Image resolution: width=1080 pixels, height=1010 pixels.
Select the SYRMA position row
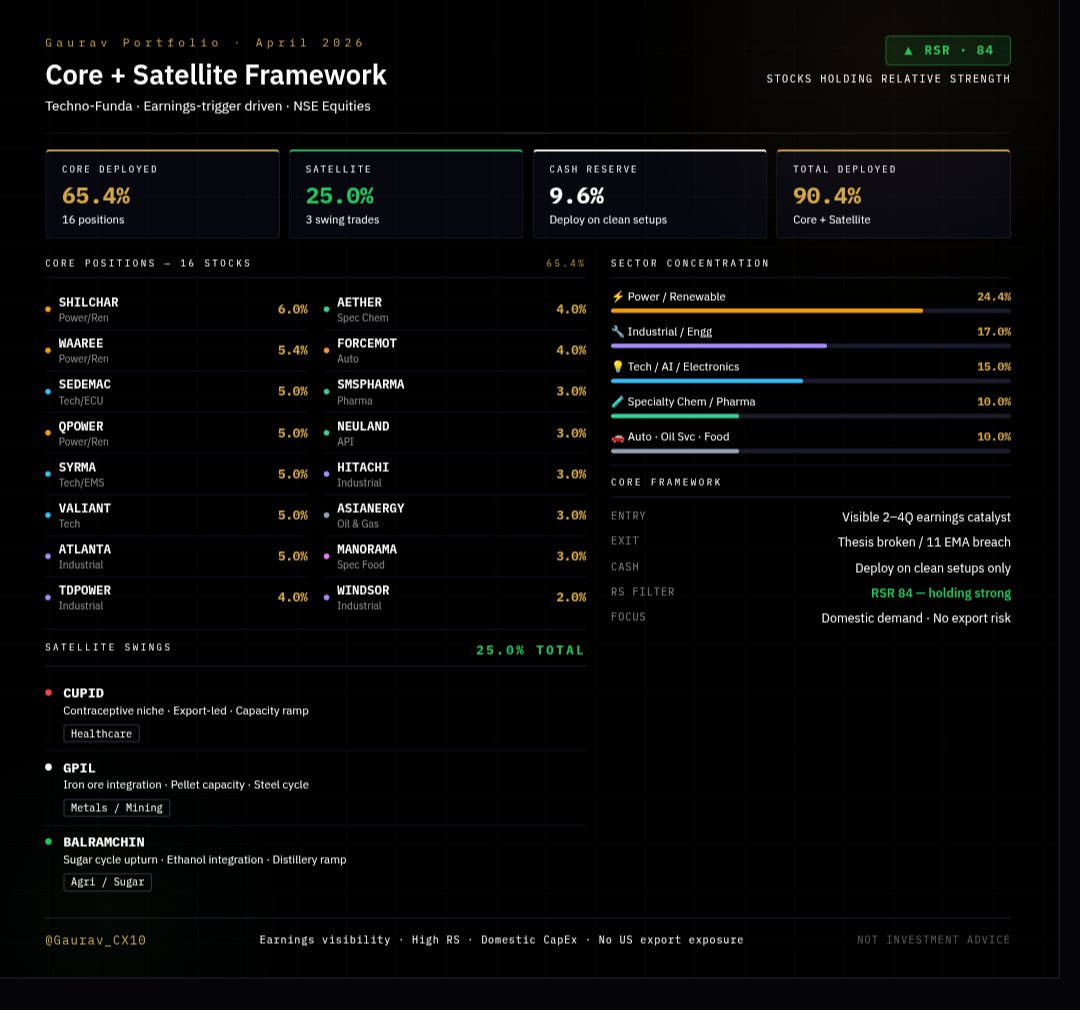click(176, 475)
